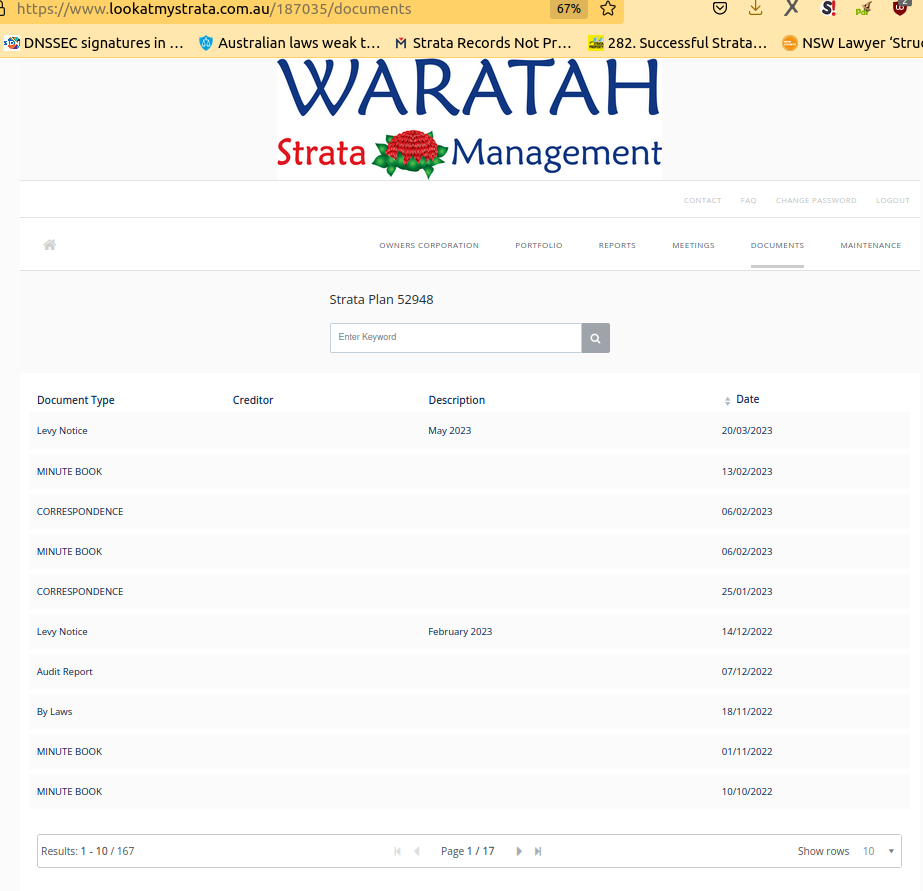Go to next page of results
923x891 pixels.
click(519, 851)
